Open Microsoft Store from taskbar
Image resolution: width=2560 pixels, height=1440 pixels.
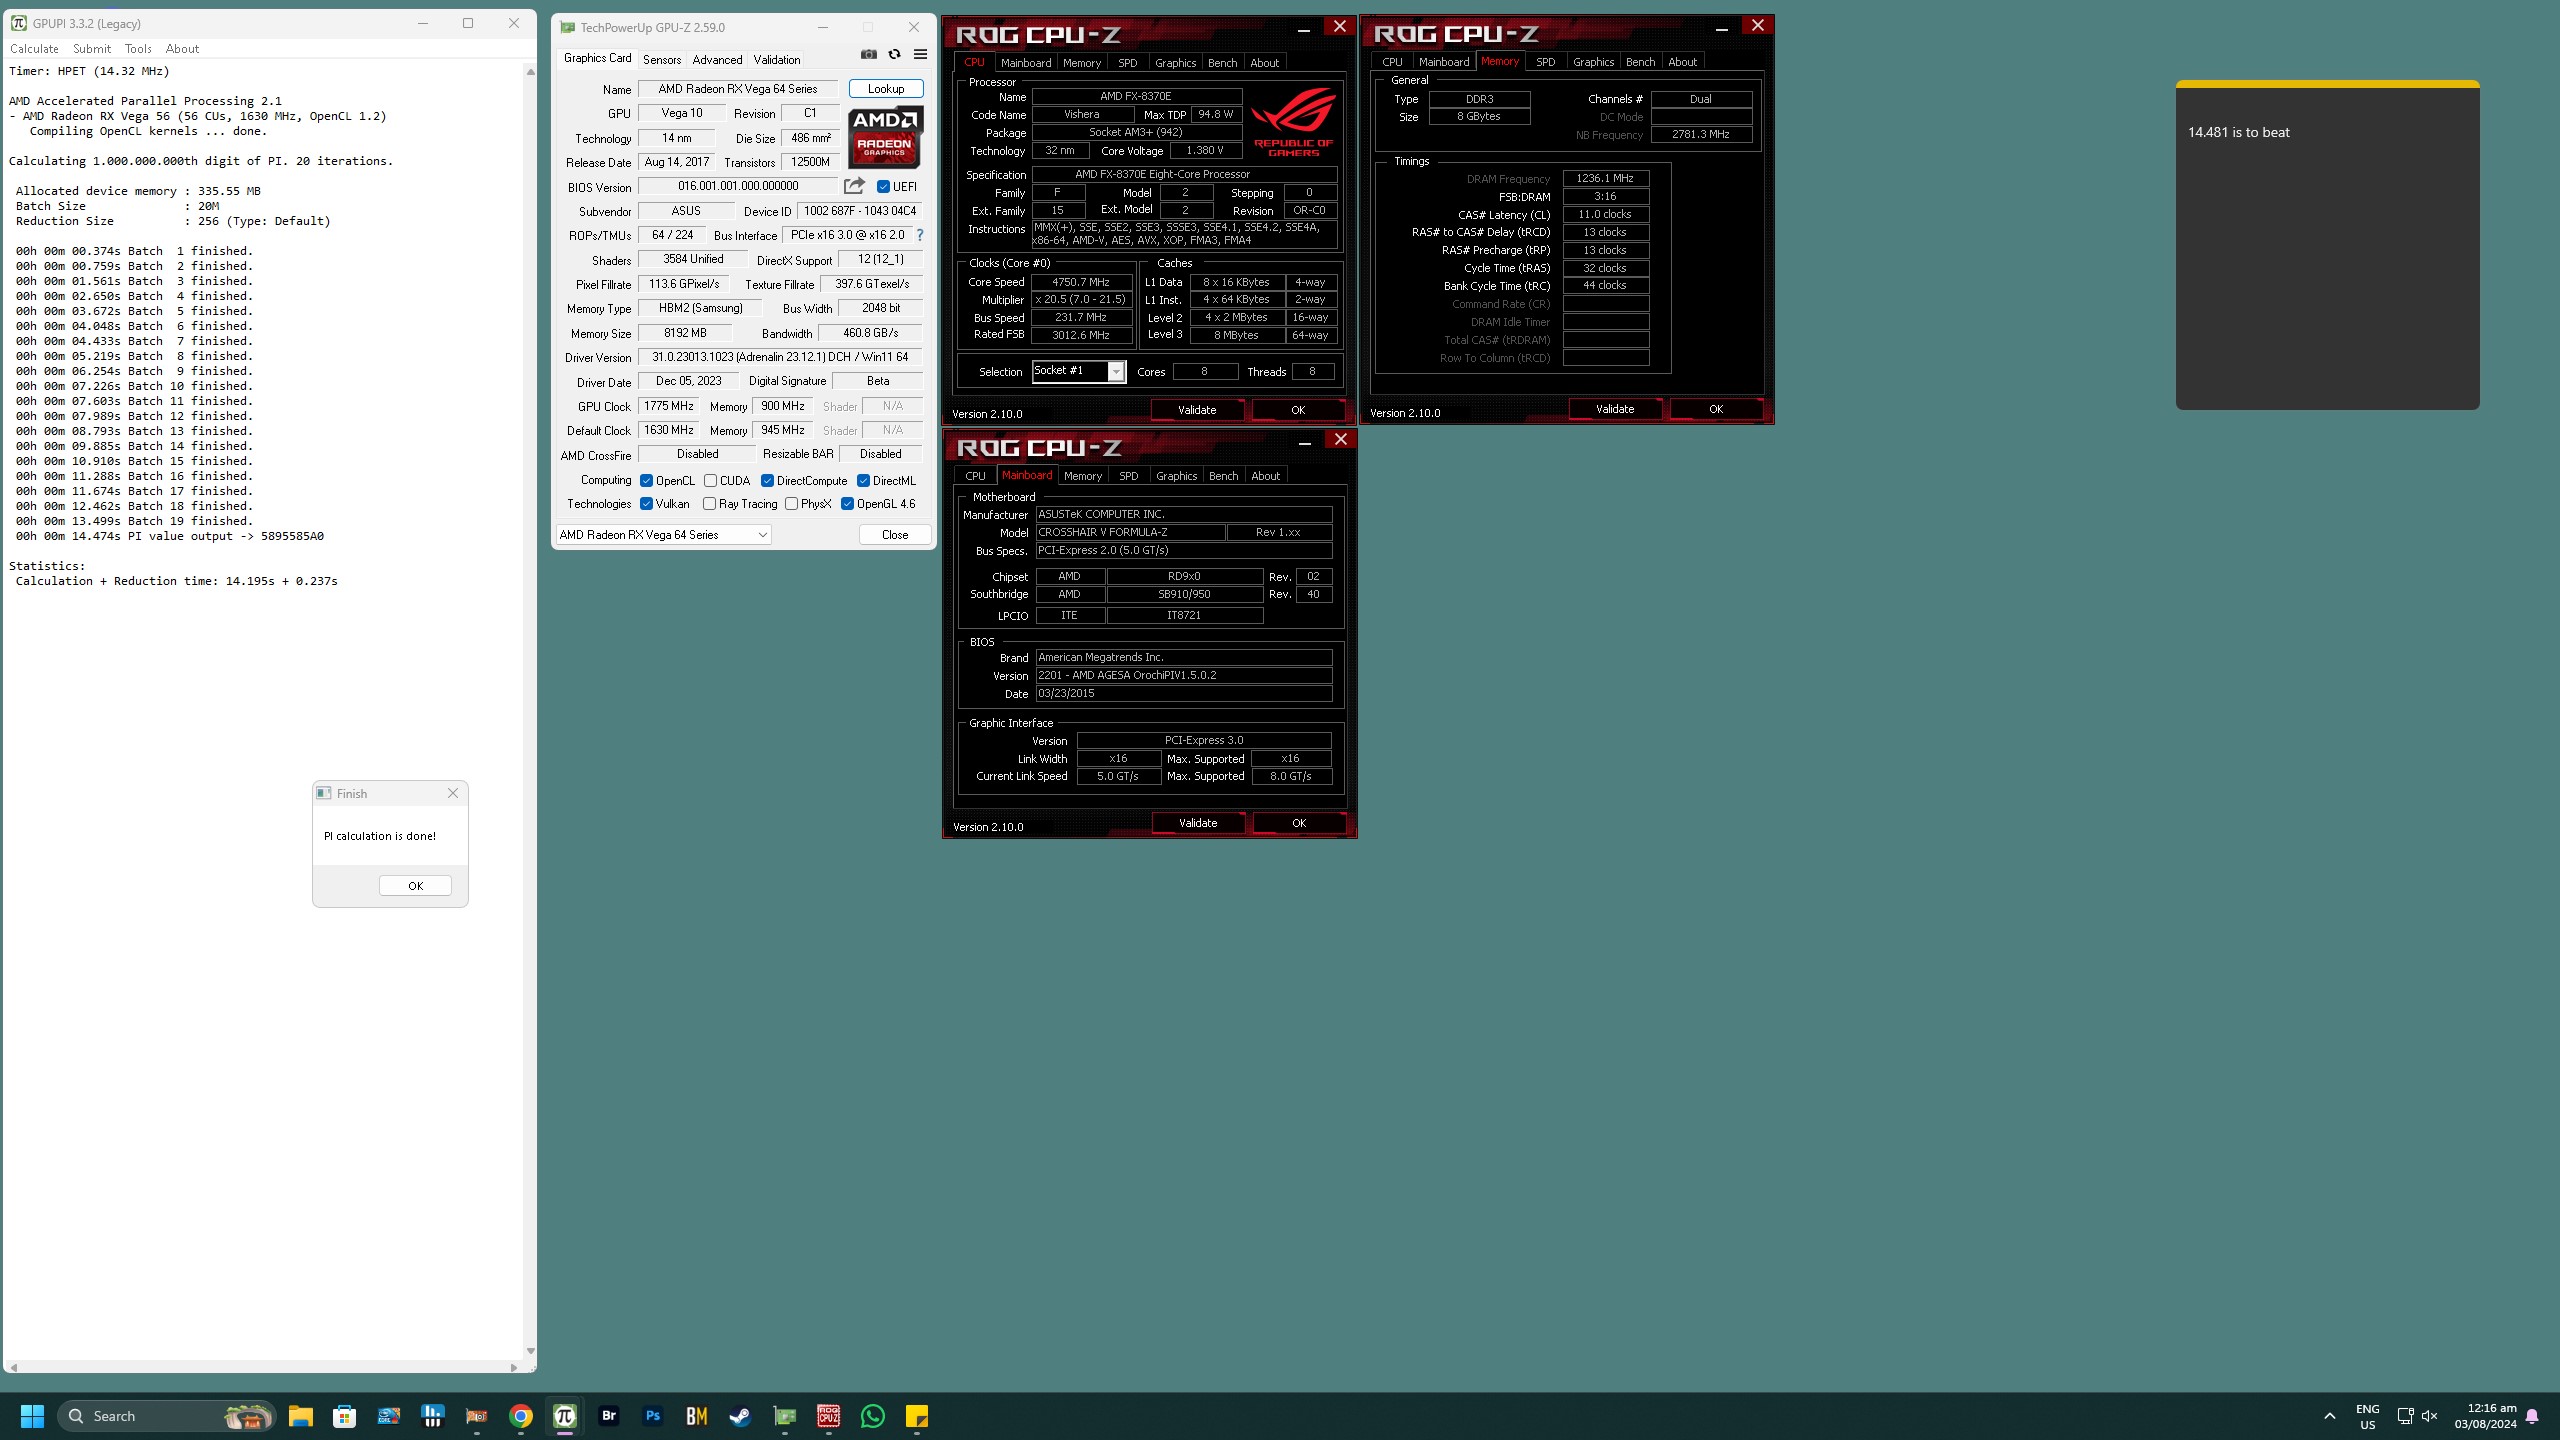click(x=345, y=1416)
